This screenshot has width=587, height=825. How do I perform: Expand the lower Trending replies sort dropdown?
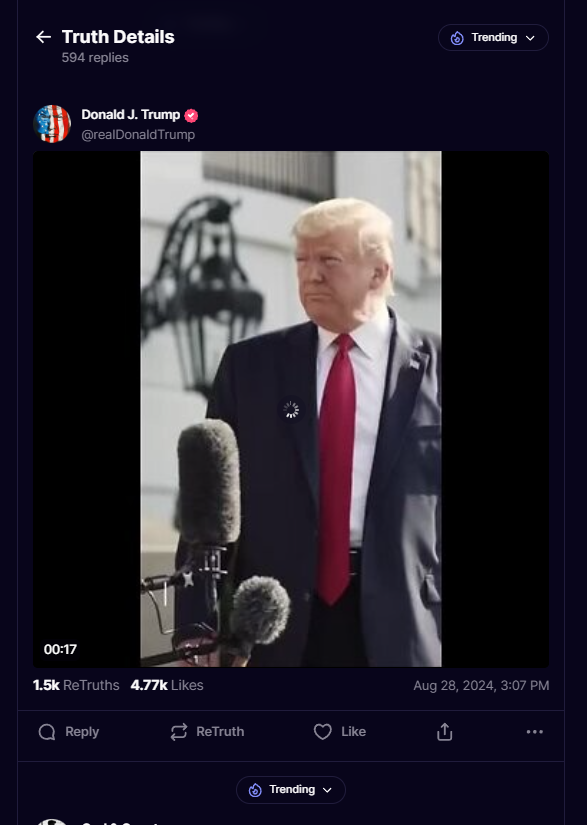(291, 790)
